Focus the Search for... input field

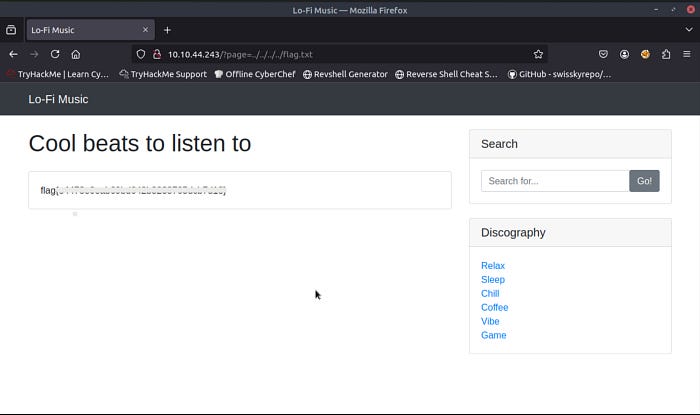555,181
